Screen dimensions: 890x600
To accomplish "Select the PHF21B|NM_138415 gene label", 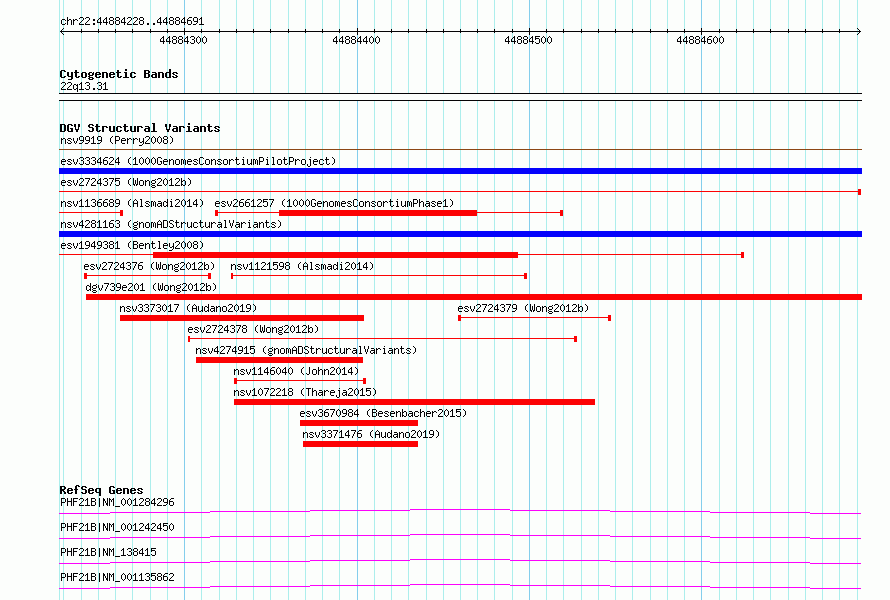I will pyautogui.click(x=108, y=552).
